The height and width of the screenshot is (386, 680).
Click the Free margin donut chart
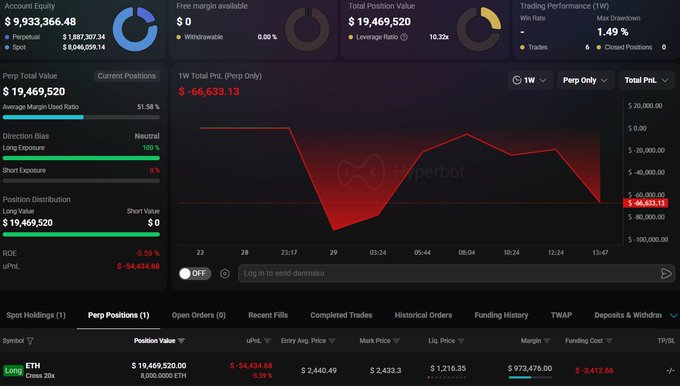307,29
